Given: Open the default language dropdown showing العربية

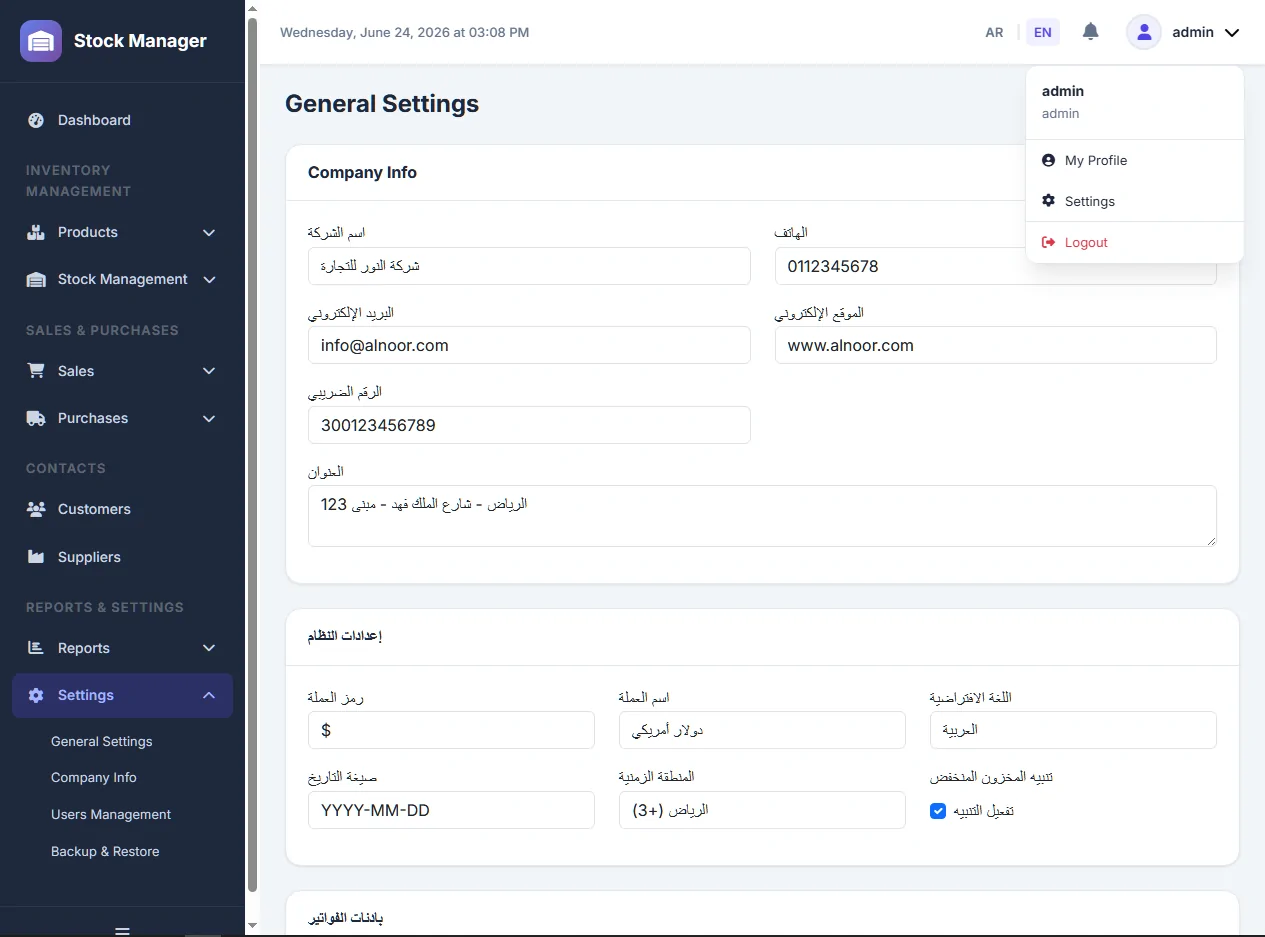Looking at the screenshot, I should [1073, 730].
